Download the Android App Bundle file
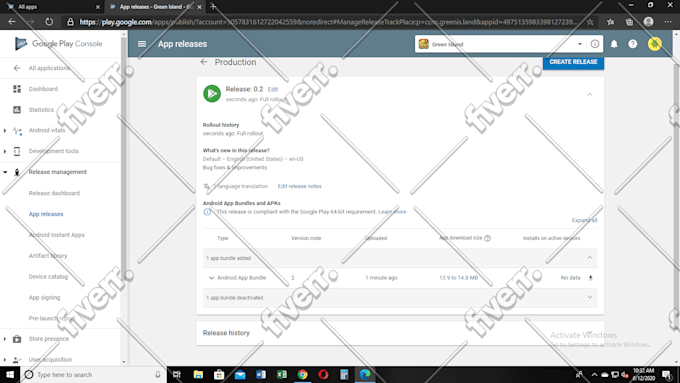This screenshot has height=383, width=680. coord(590,278)
